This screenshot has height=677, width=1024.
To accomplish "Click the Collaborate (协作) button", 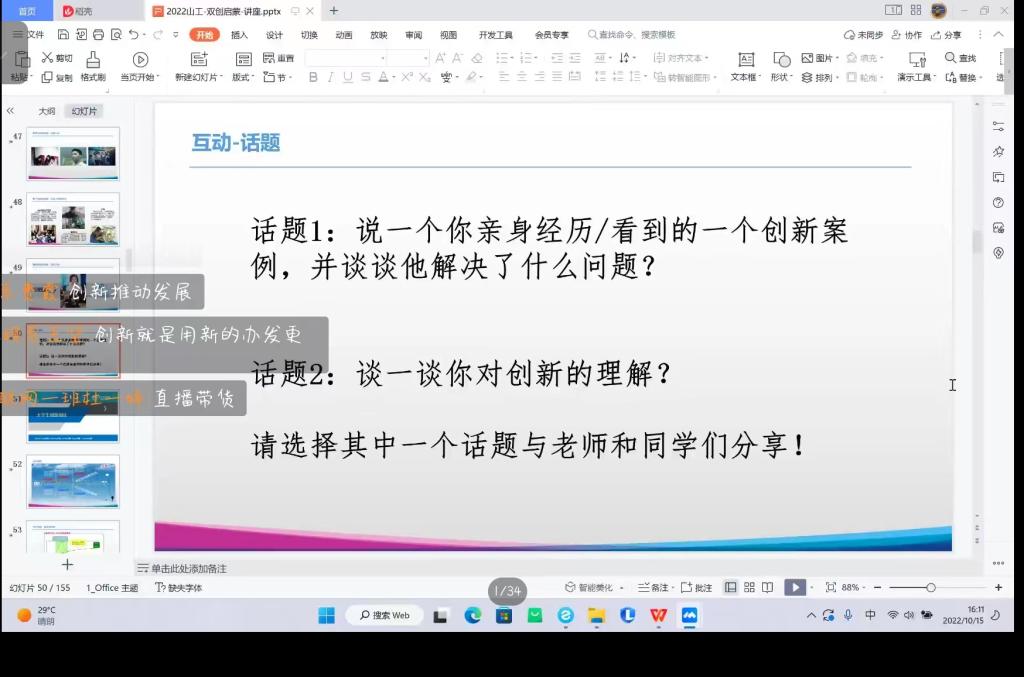I will tap(908, 35).
